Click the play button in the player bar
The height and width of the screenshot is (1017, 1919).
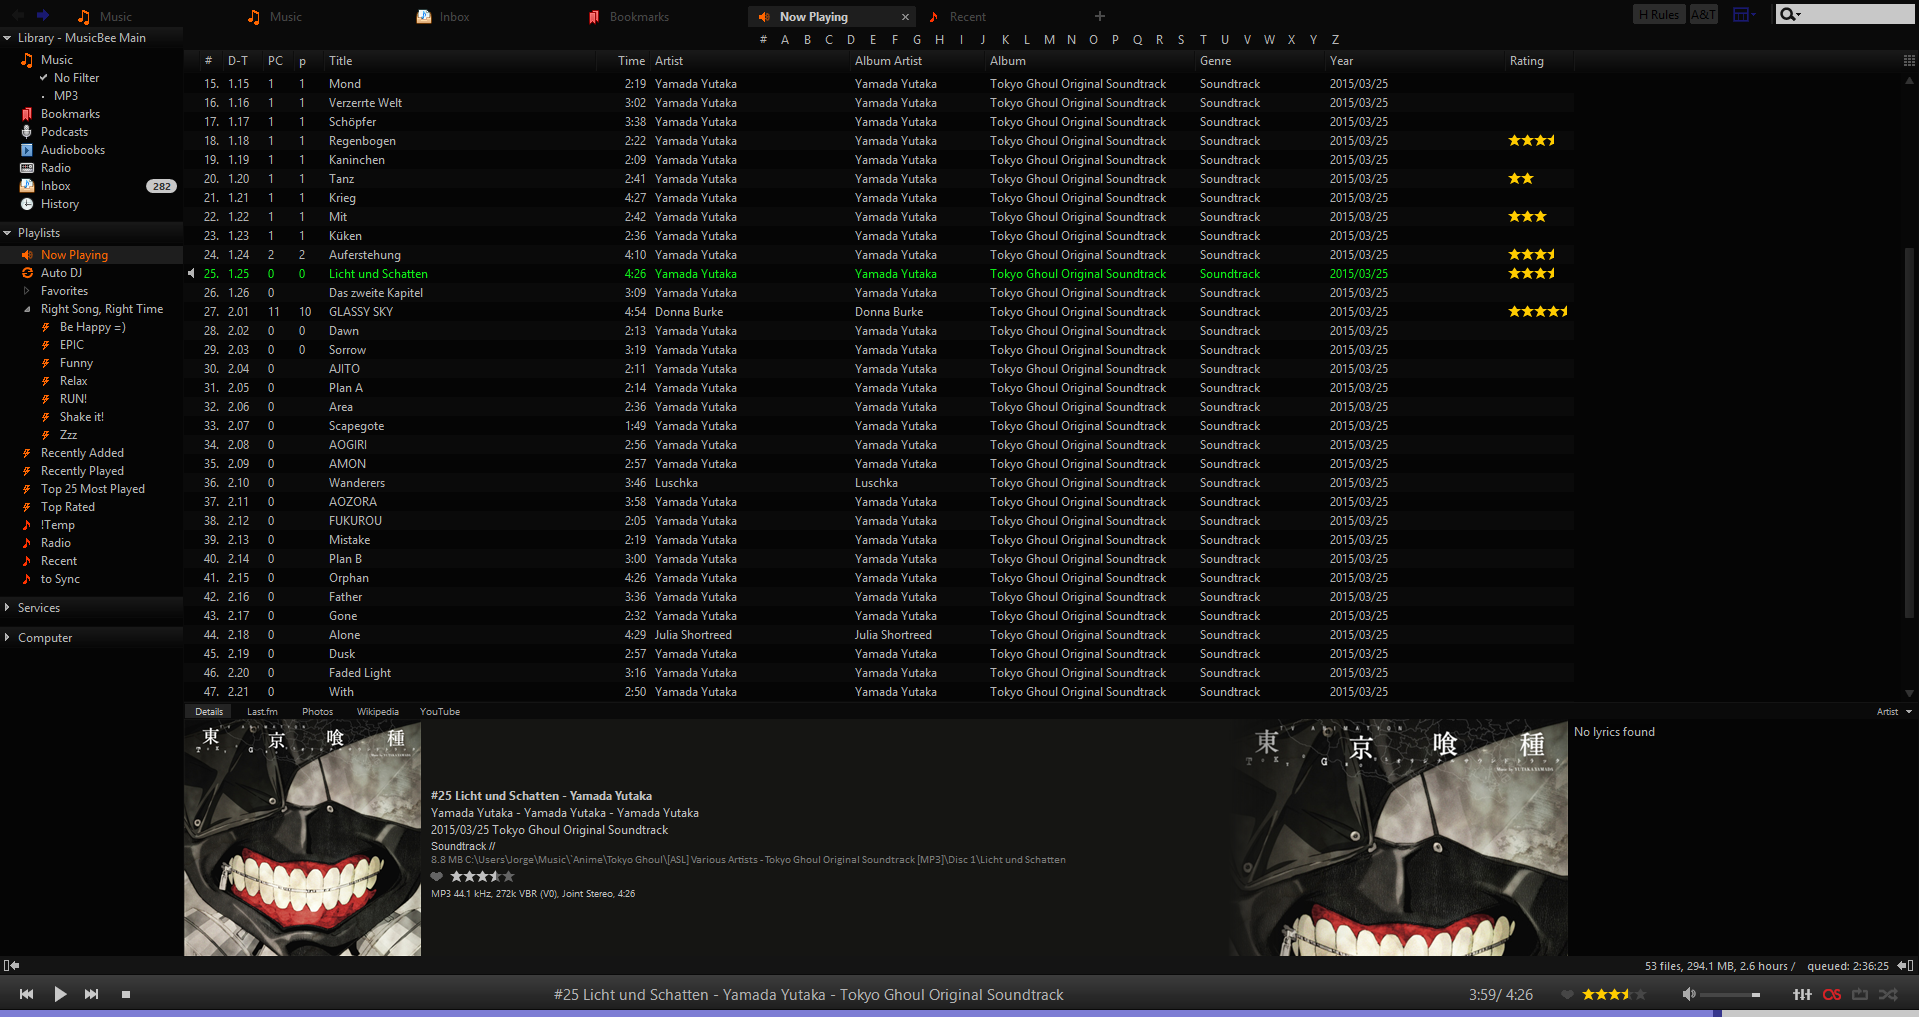tap(60, 994)
